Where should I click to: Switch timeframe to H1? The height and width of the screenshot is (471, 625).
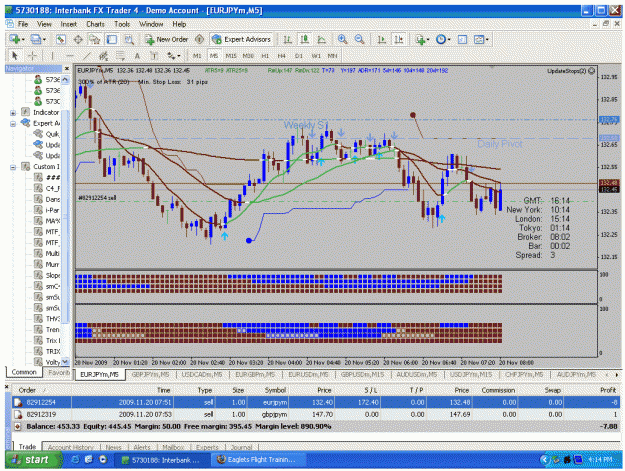click(265, 56)
